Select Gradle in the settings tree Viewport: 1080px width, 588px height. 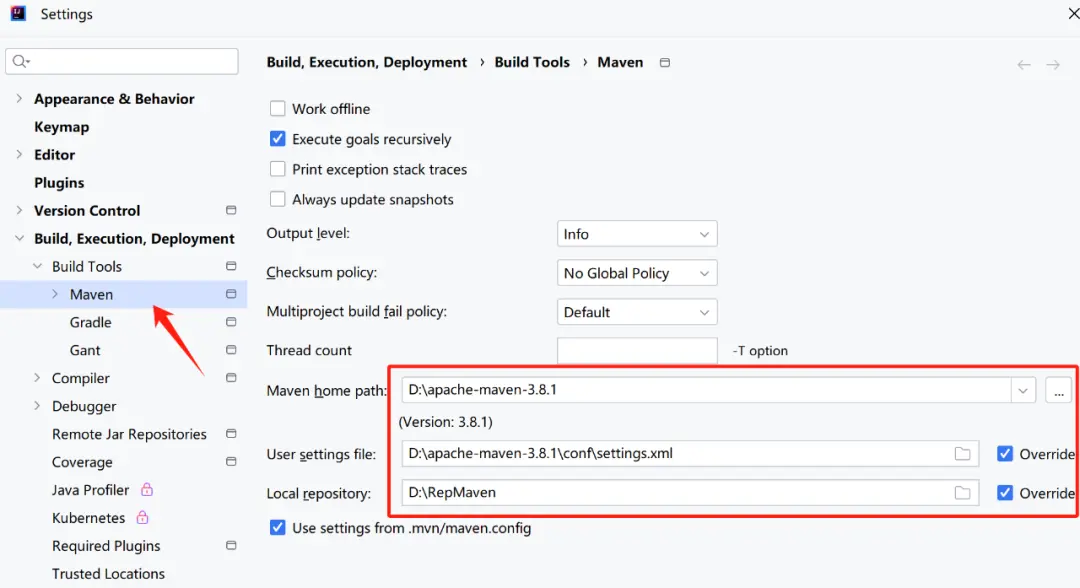pos(91,322)
